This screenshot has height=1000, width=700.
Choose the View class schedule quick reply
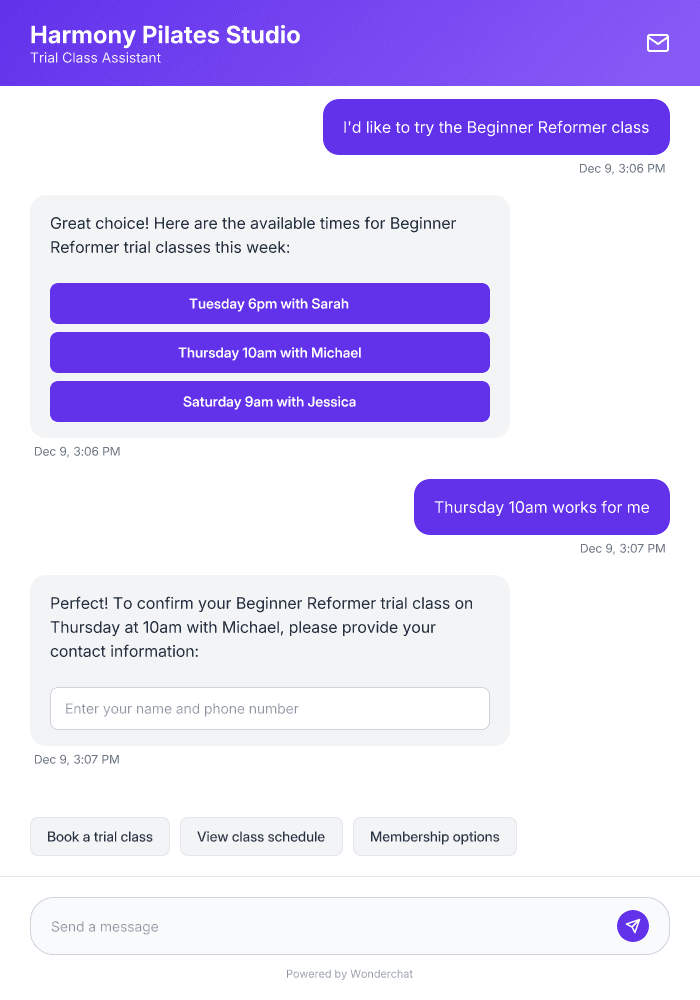(261, 836)
